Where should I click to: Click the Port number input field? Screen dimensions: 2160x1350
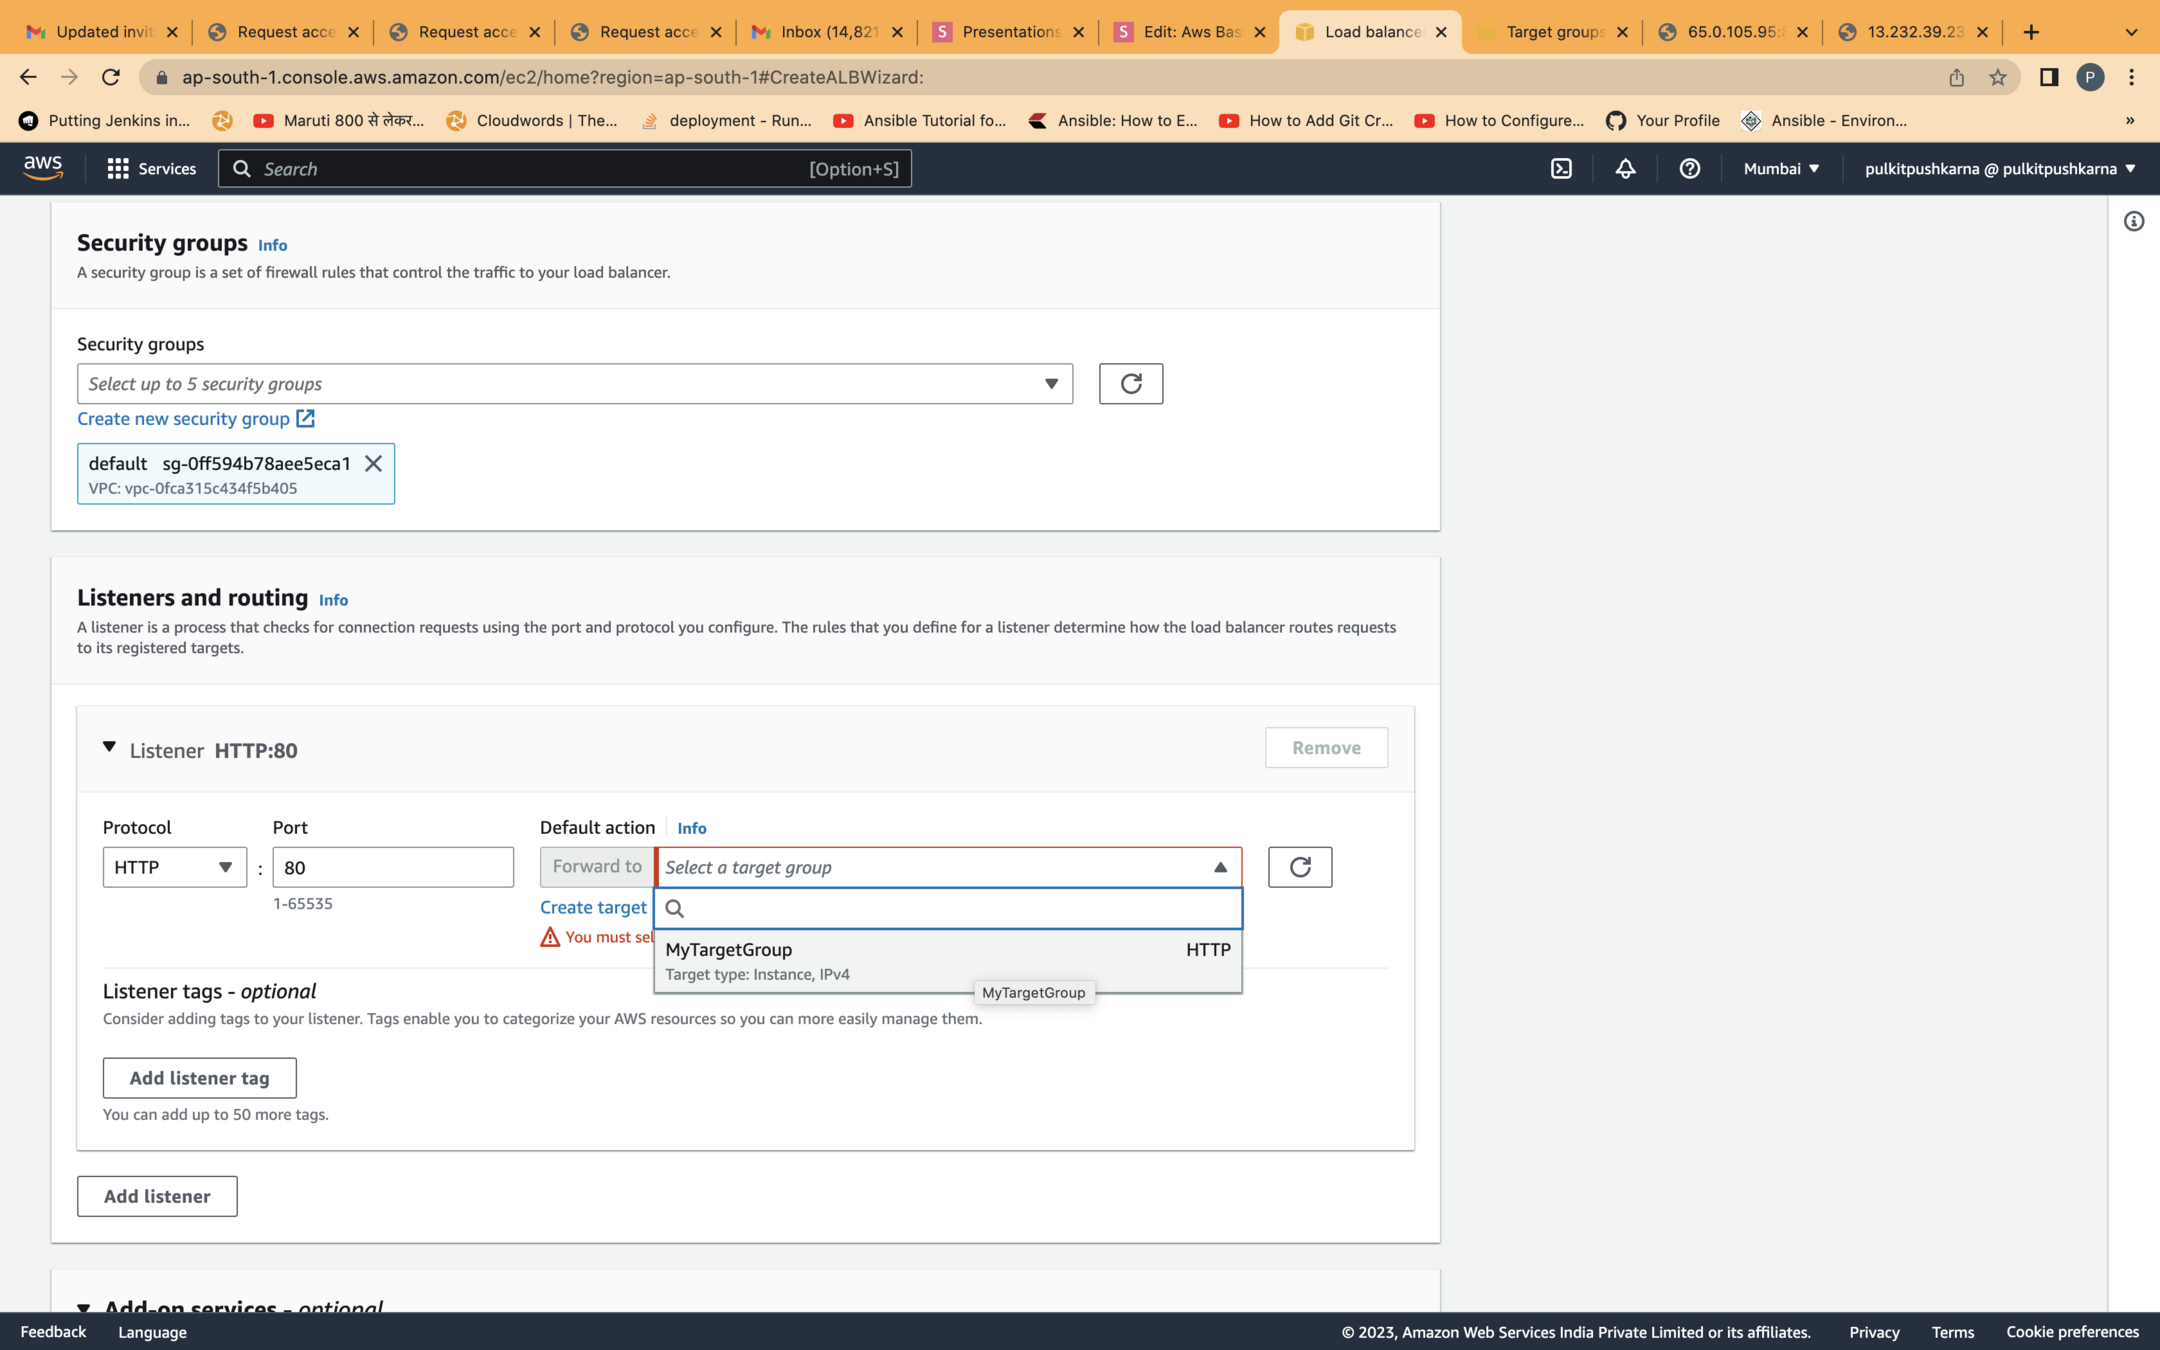[x=392, y=867]
